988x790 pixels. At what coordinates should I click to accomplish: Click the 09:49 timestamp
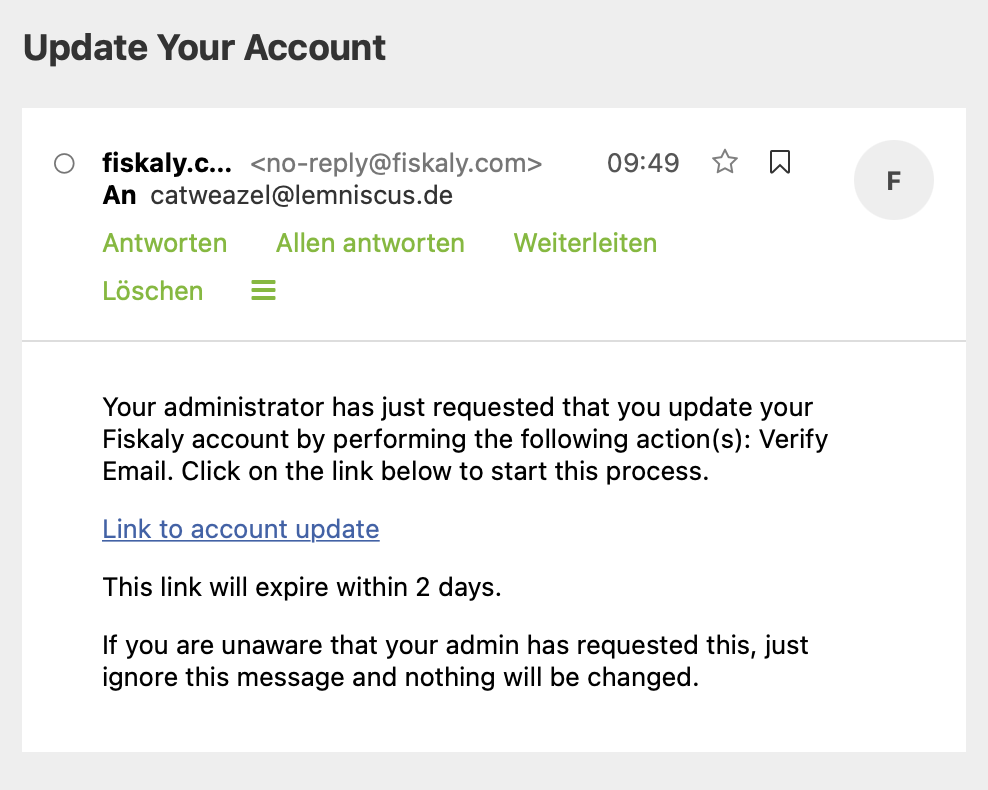[x=643, y=163]
